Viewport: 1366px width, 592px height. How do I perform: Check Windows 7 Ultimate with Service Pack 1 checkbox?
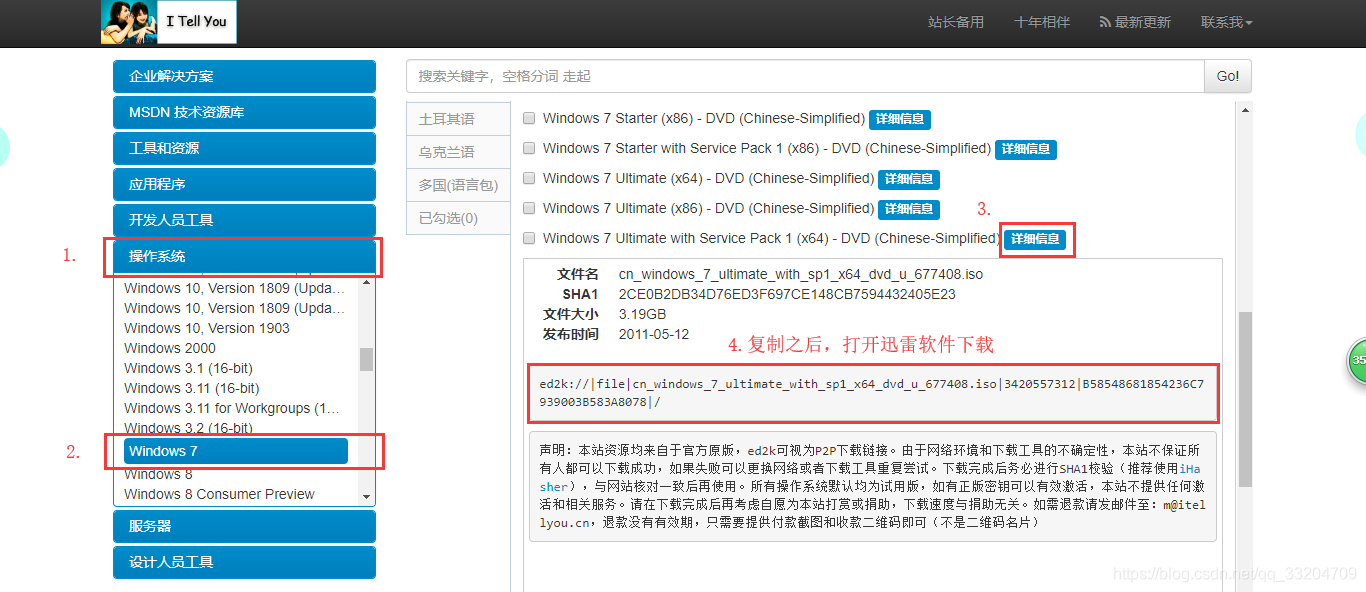(529, 238)
